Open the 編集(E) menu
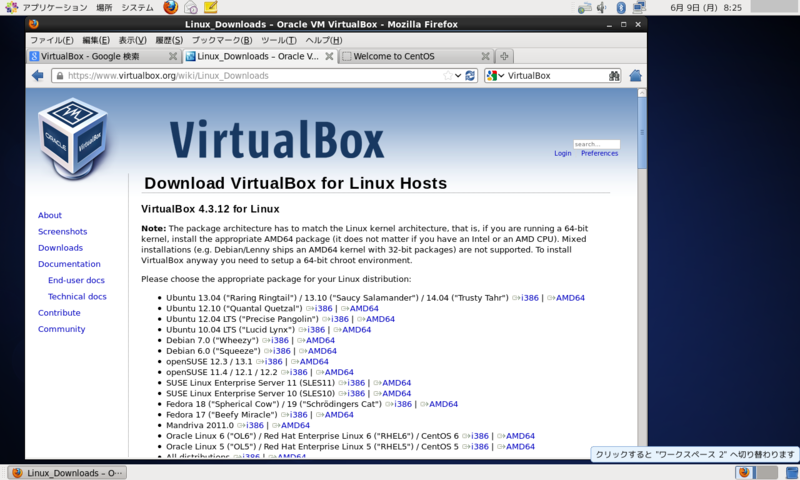The height and width of the screenshot is (480, 800). tap(96, 40)
